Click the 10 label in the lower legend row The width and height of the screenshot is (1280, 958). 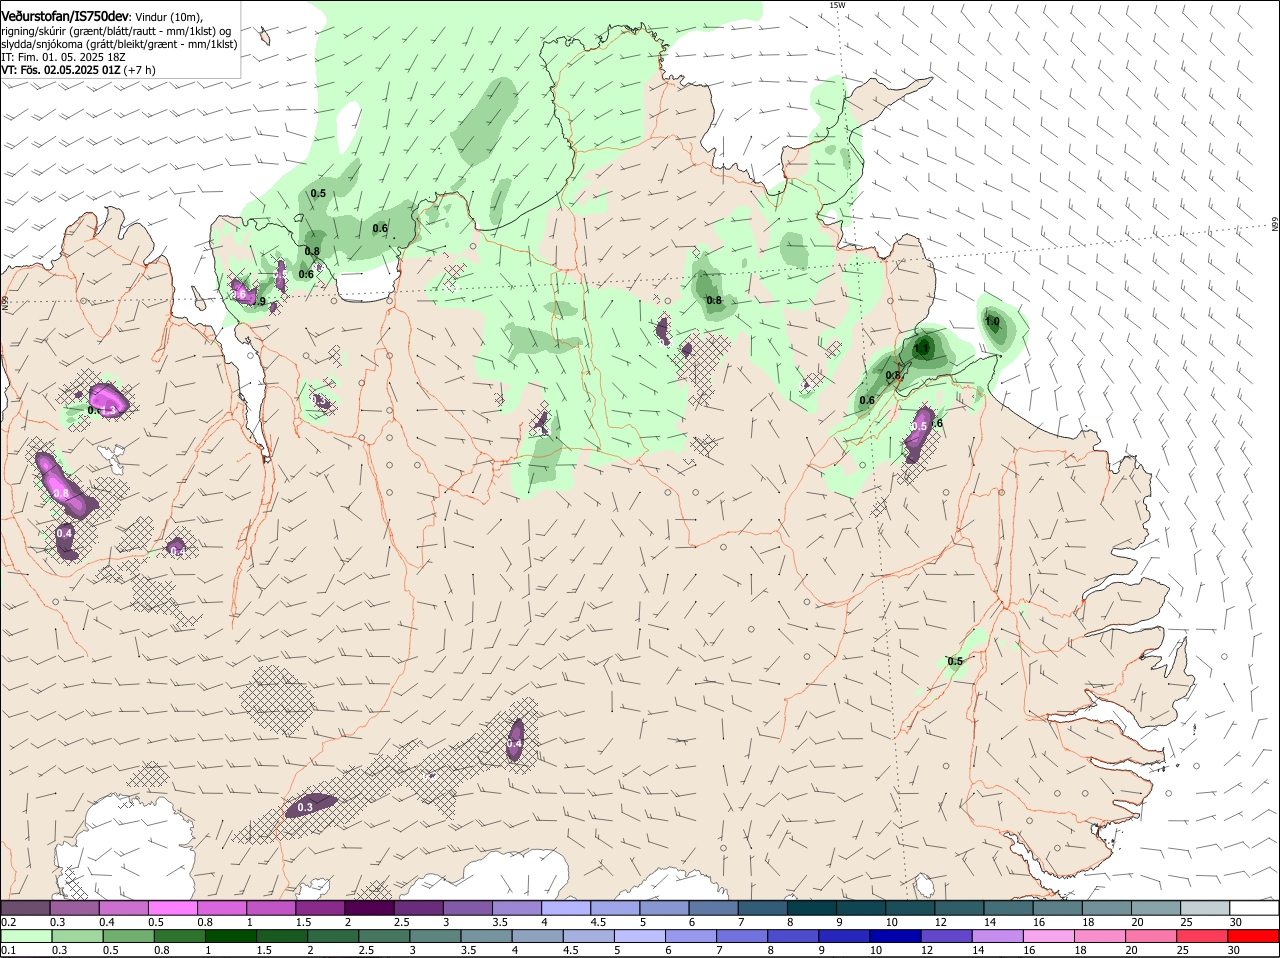(875, 951)
